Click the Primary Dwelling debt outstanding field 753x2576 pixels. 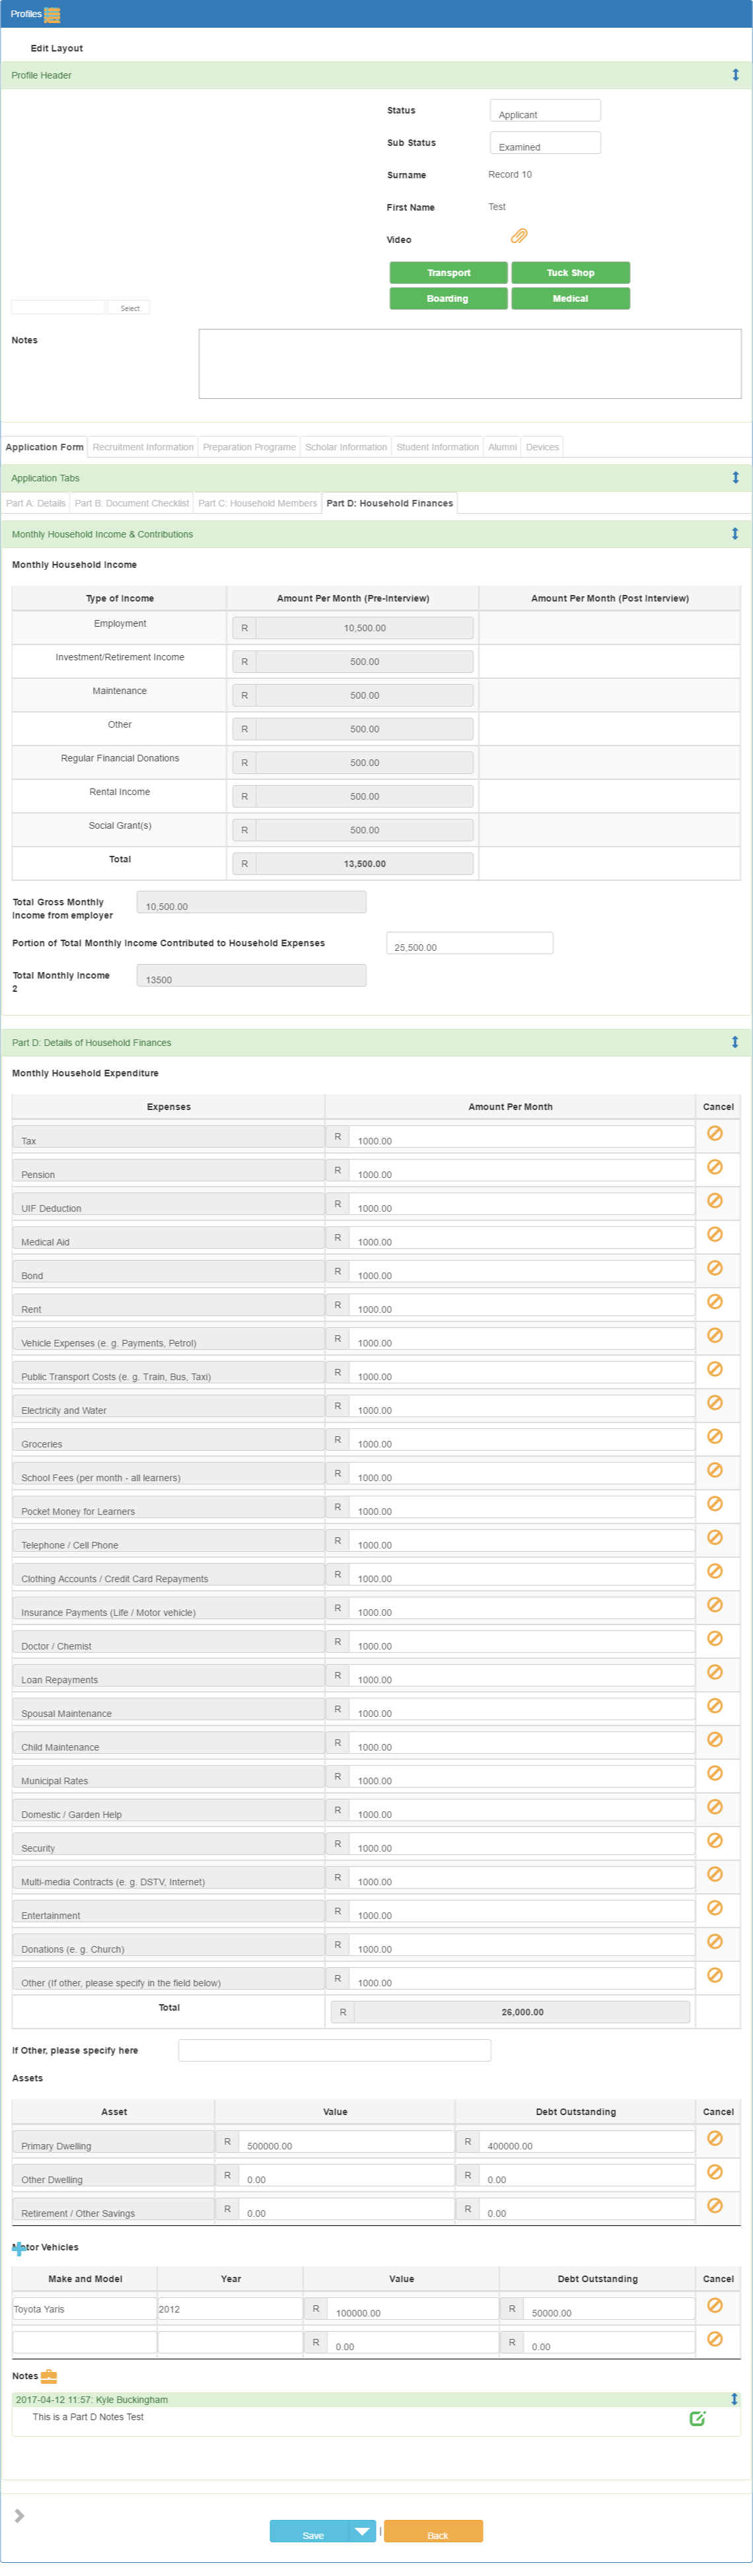point(587,2142)
